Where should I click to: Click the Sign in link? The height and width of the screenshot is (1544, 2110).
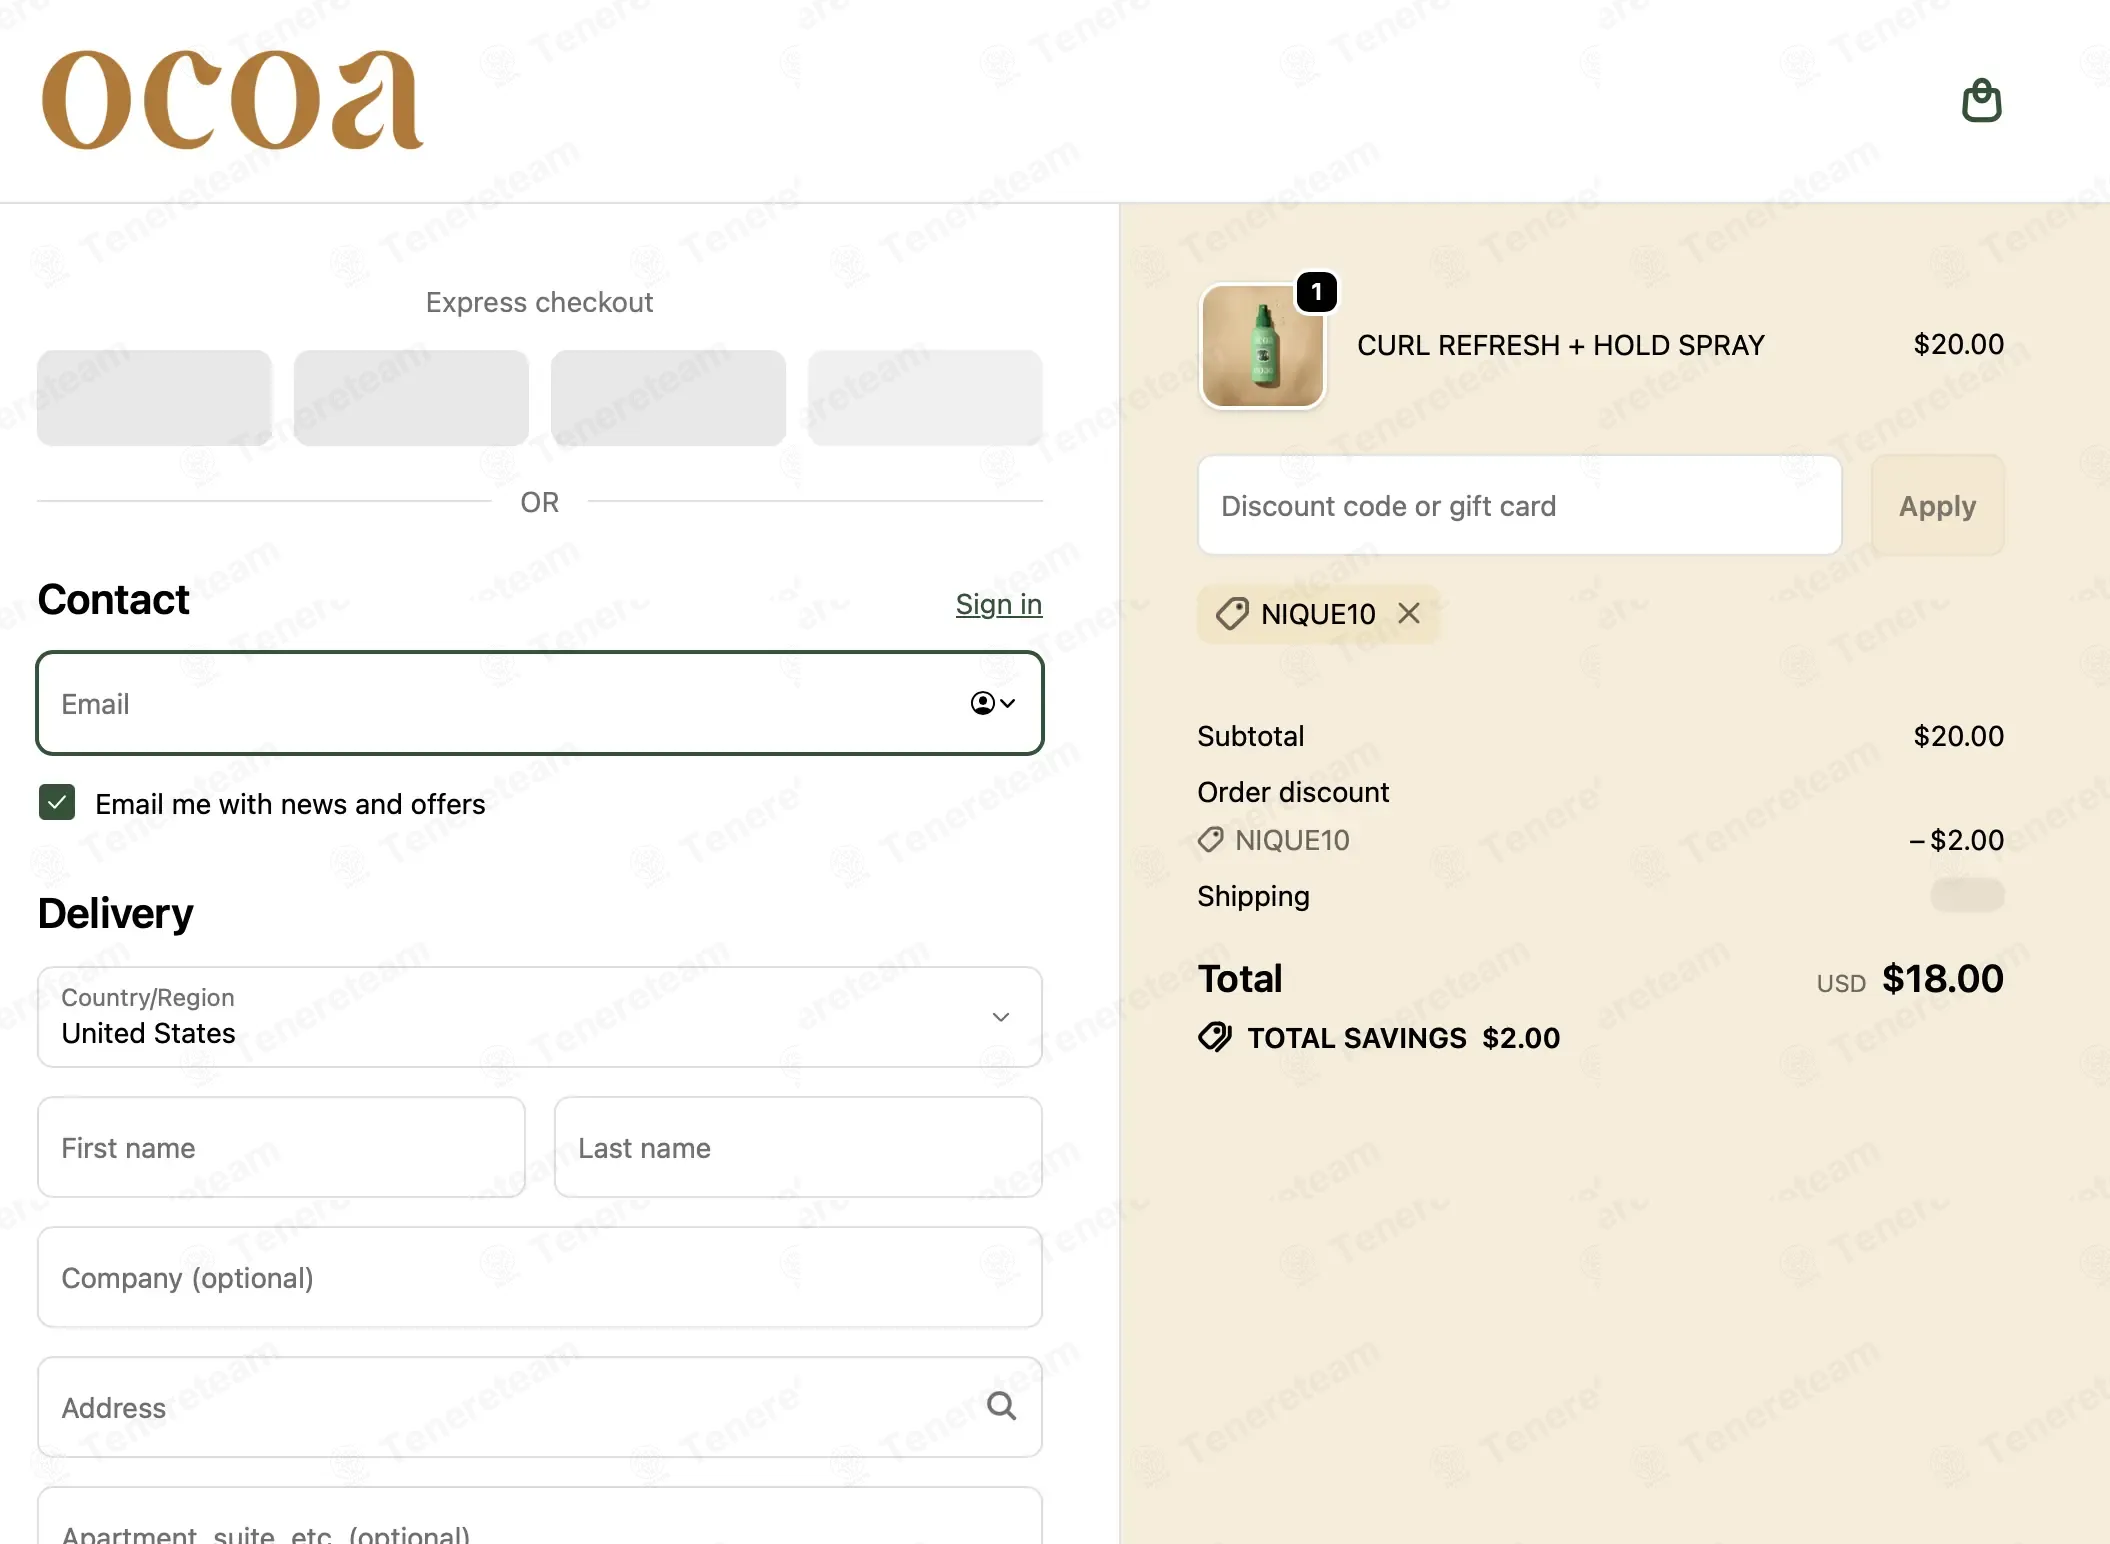998,604
